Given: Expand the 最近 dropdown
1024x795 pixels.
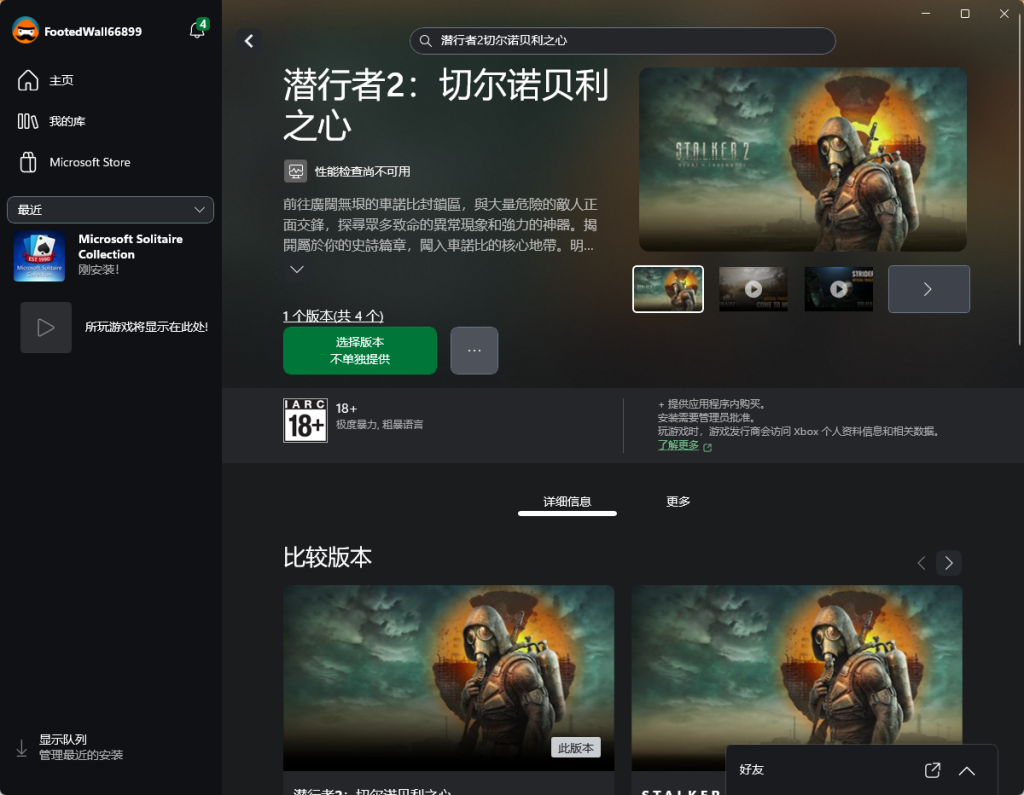Looking at the screenshot, I should (x=110, y=210).
